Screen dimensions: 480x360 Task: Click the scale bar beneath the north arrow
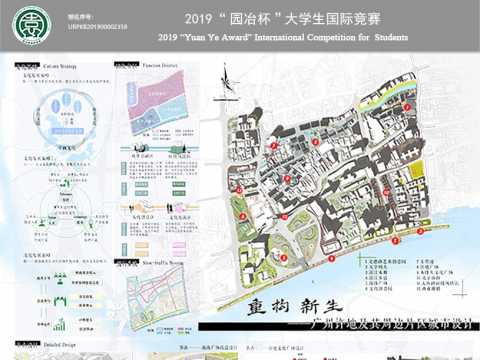[x=226, y=99]
